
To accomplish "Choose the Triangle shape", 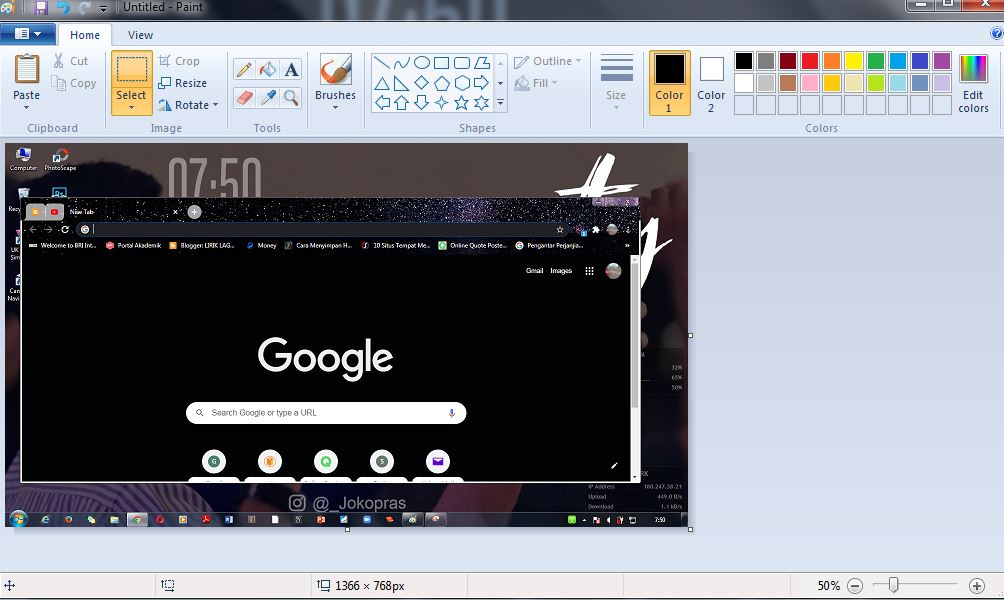I will point(382,83).
